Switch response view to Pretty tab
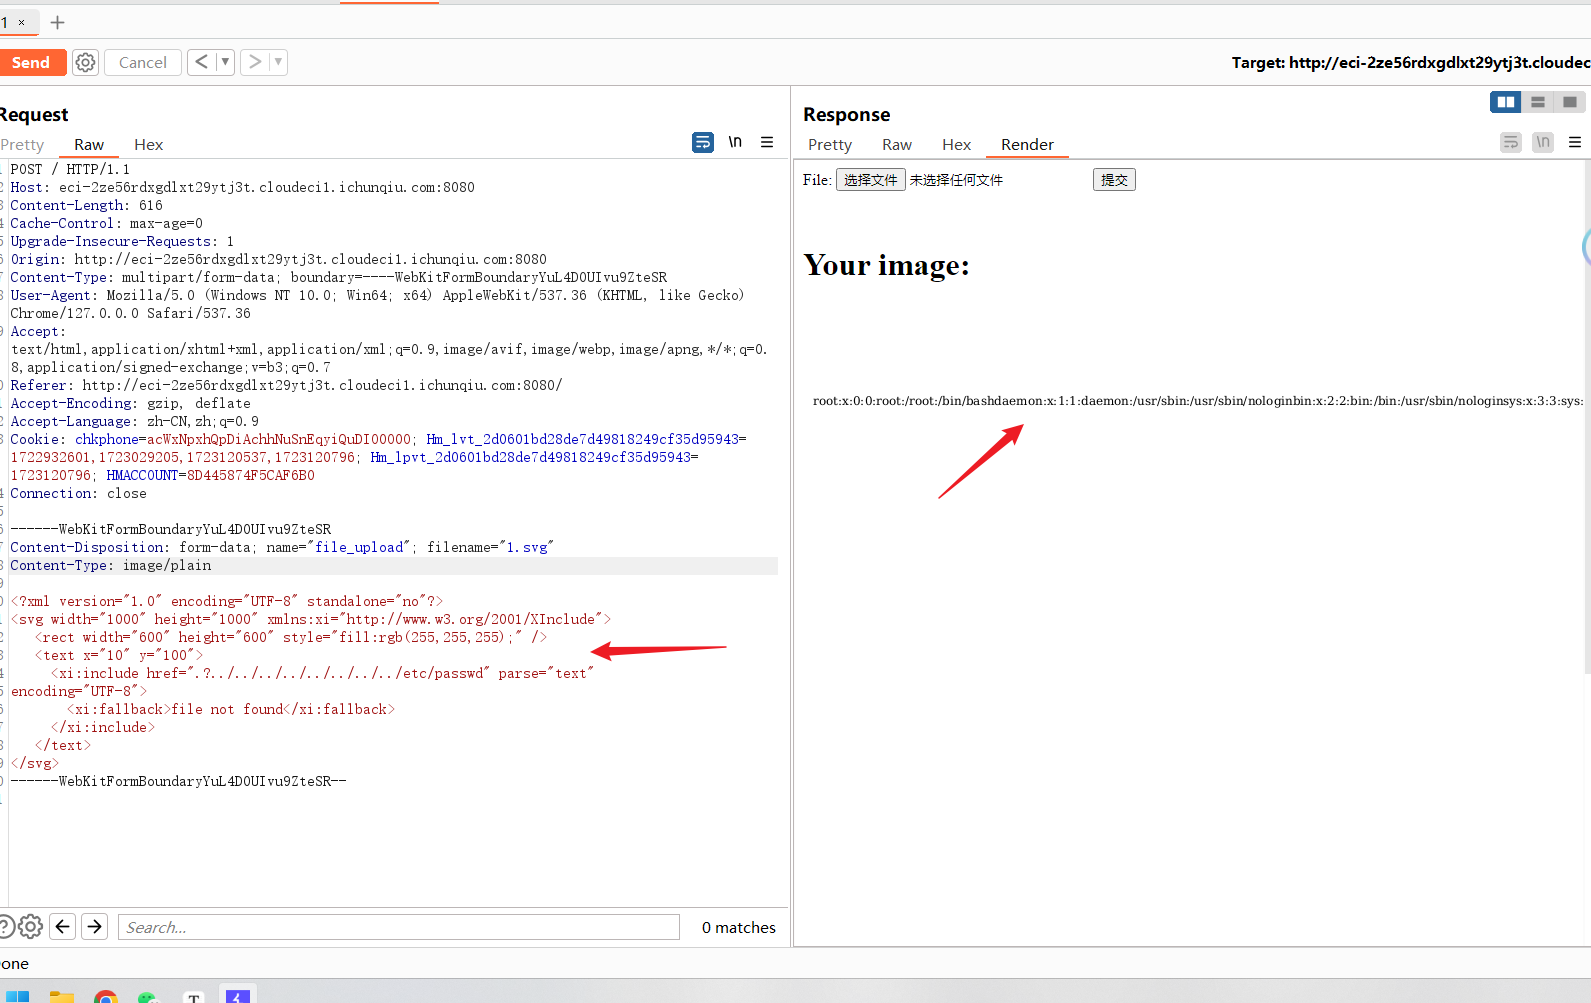 click(x=830, y=145)
